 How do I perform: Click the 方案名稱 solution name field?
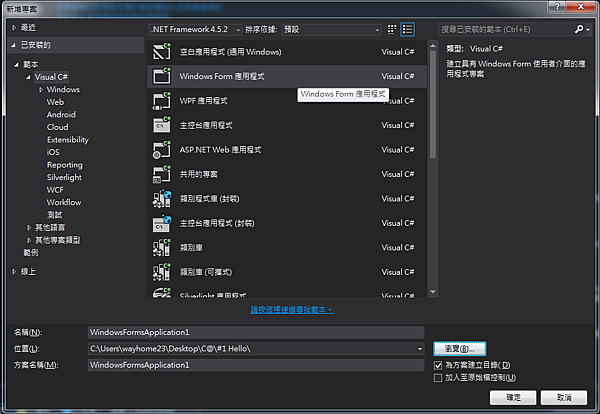coord(256,365)
